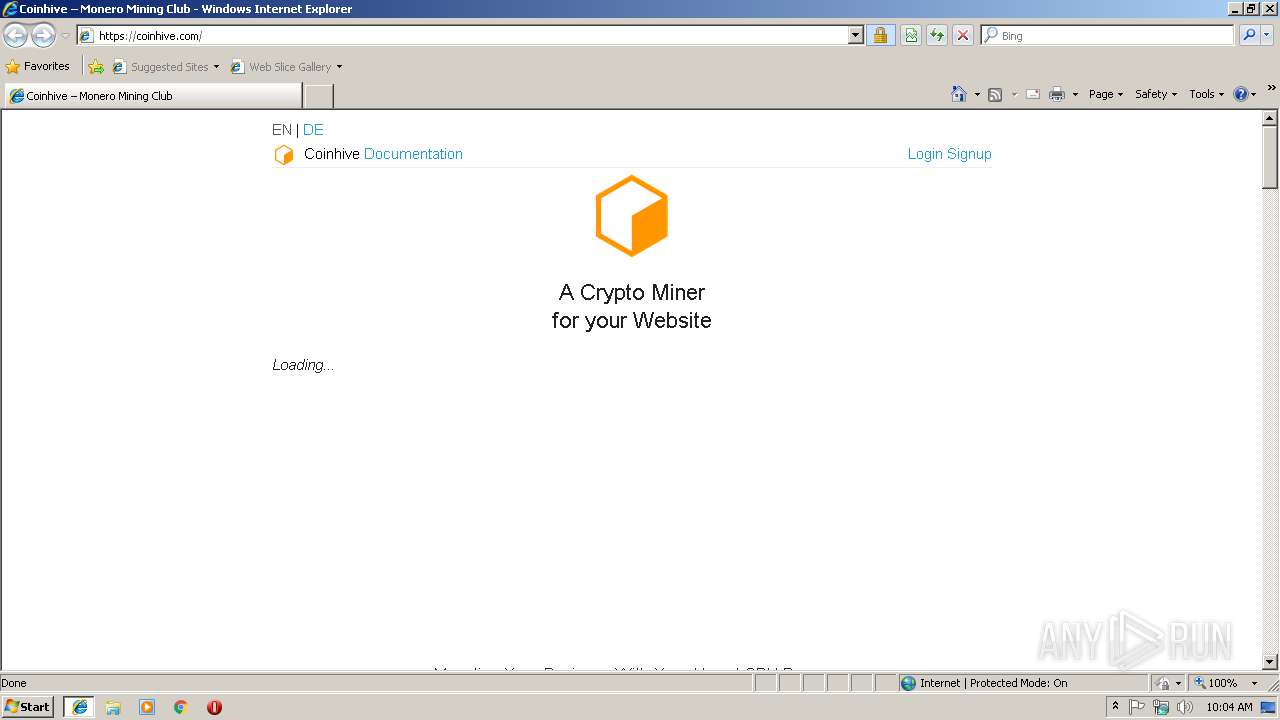Open Web Slice Gallery in favorites bar
The height and width of the screenshot is (720, 1280).
click(x=287, y=67)
